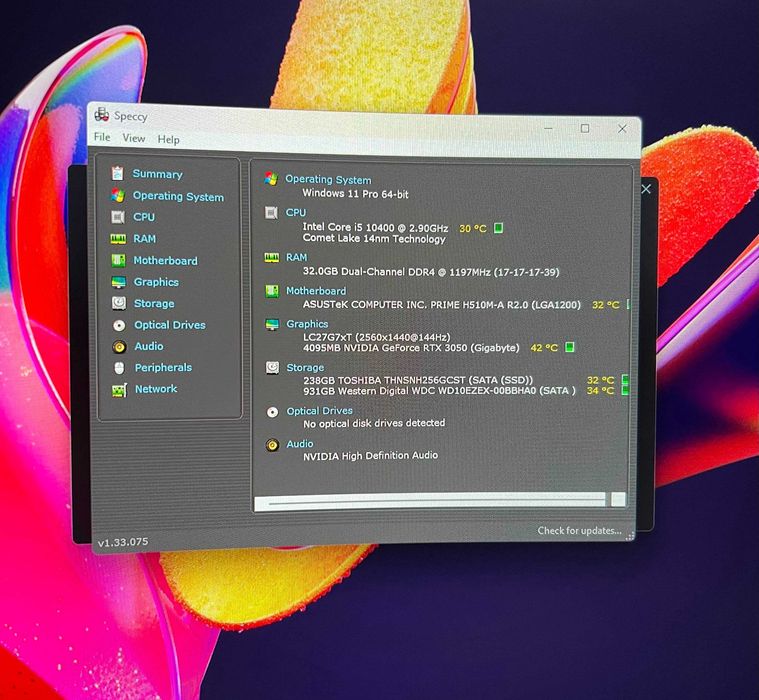
Task: Click the motherboard temperature value 32 °C
Action: (x=606, y=304)
